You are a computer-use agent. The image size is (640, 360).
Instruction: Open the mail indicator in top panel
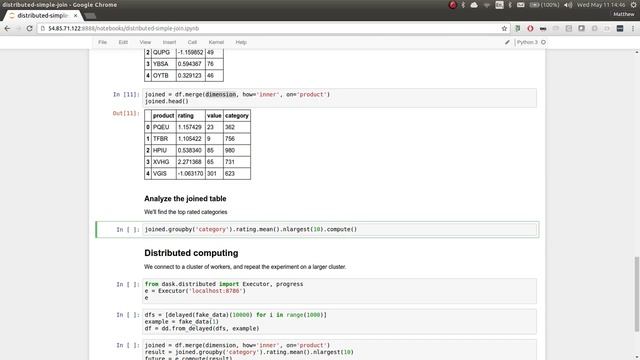(520, 5)
